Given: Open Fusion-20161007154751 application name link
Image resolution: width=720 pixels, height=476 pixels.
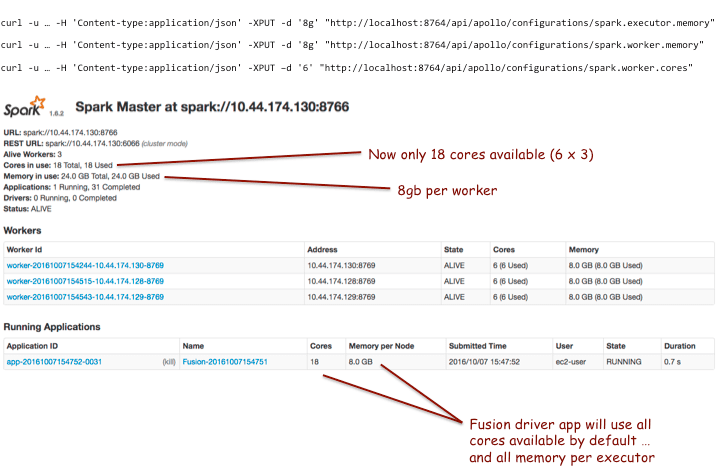Looking at the screenshot, I should (225, 362).
